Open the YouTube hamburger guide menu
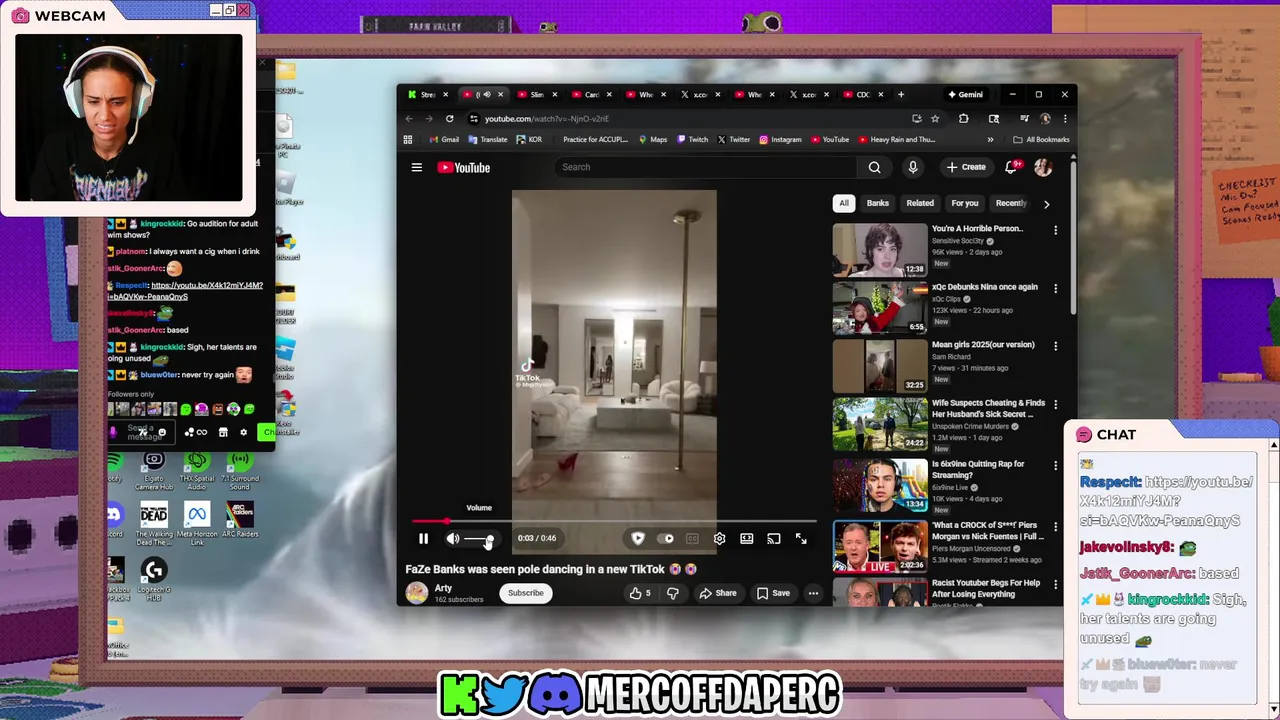The height and width of the screenshot is (720, 1280). 417,167
